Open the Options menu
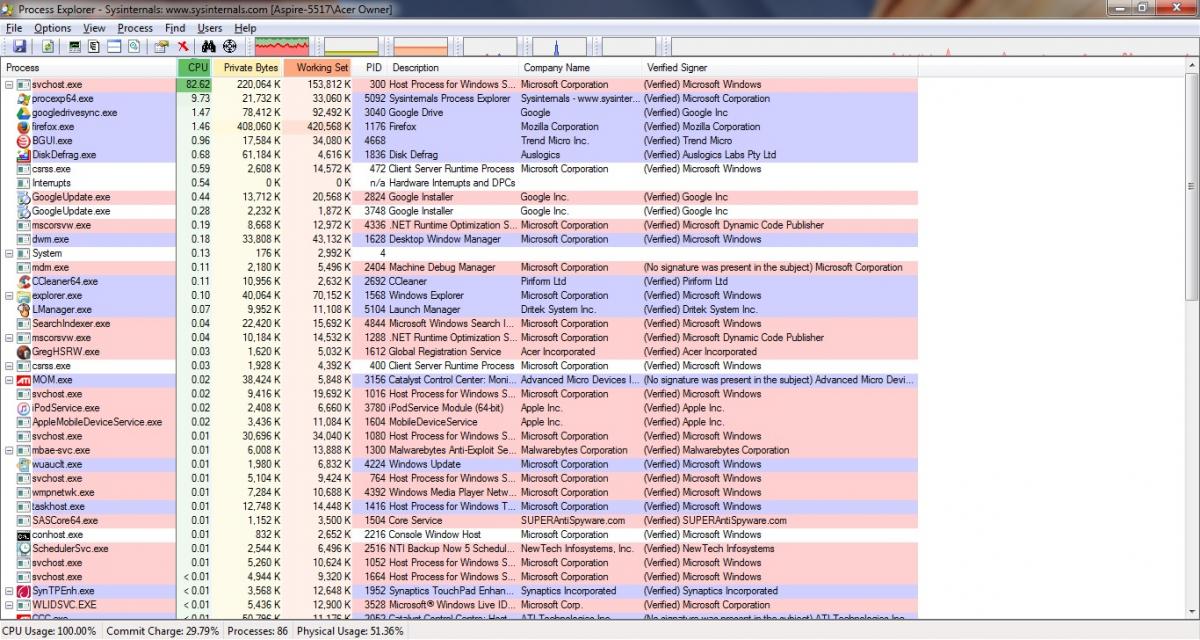This screenshot has width=1200, height=640. click(x=53, y=28)
